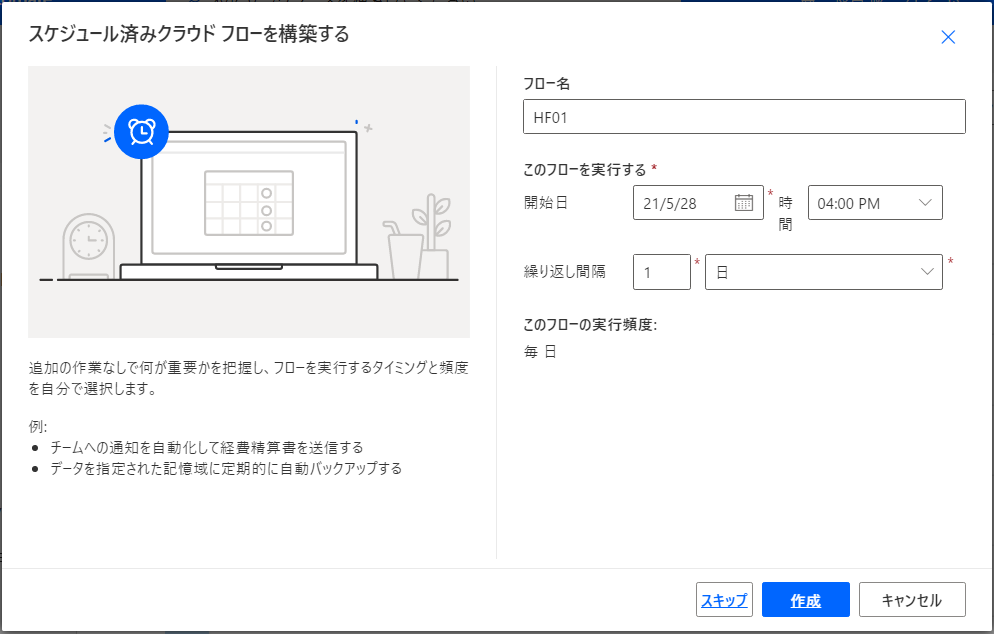
Task: Click the フロー名 input field containing HF01
Action: tap(744, 117)
